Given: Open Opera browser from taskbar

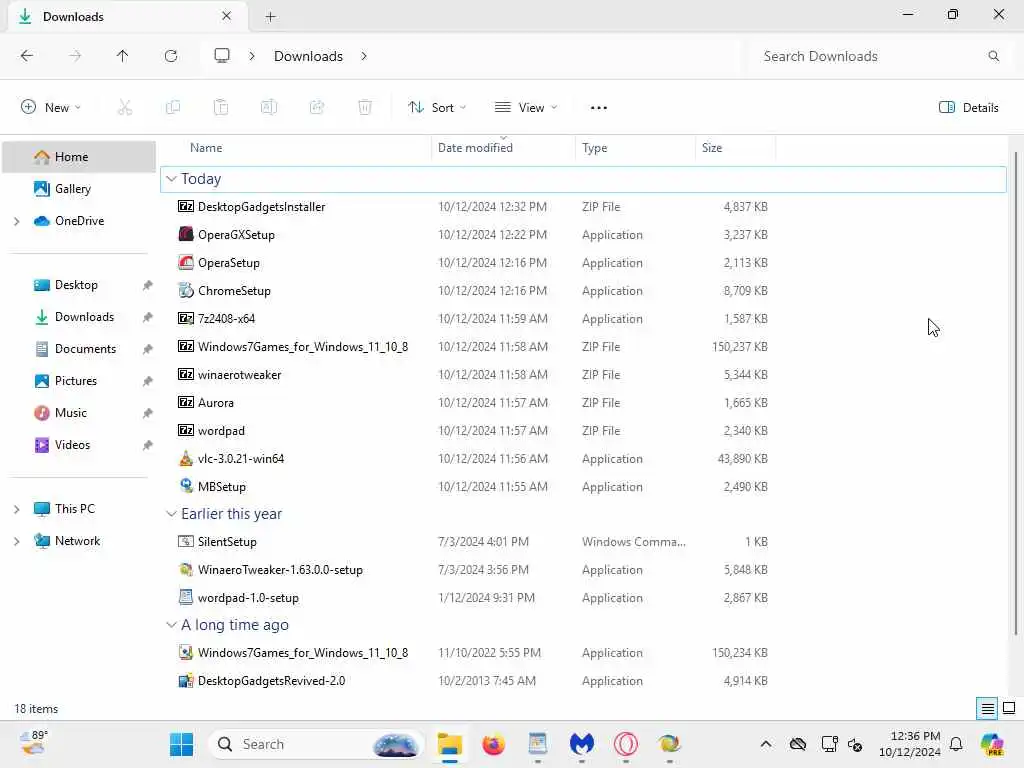Looking at the screenshot, I should [x=626, y=744].
